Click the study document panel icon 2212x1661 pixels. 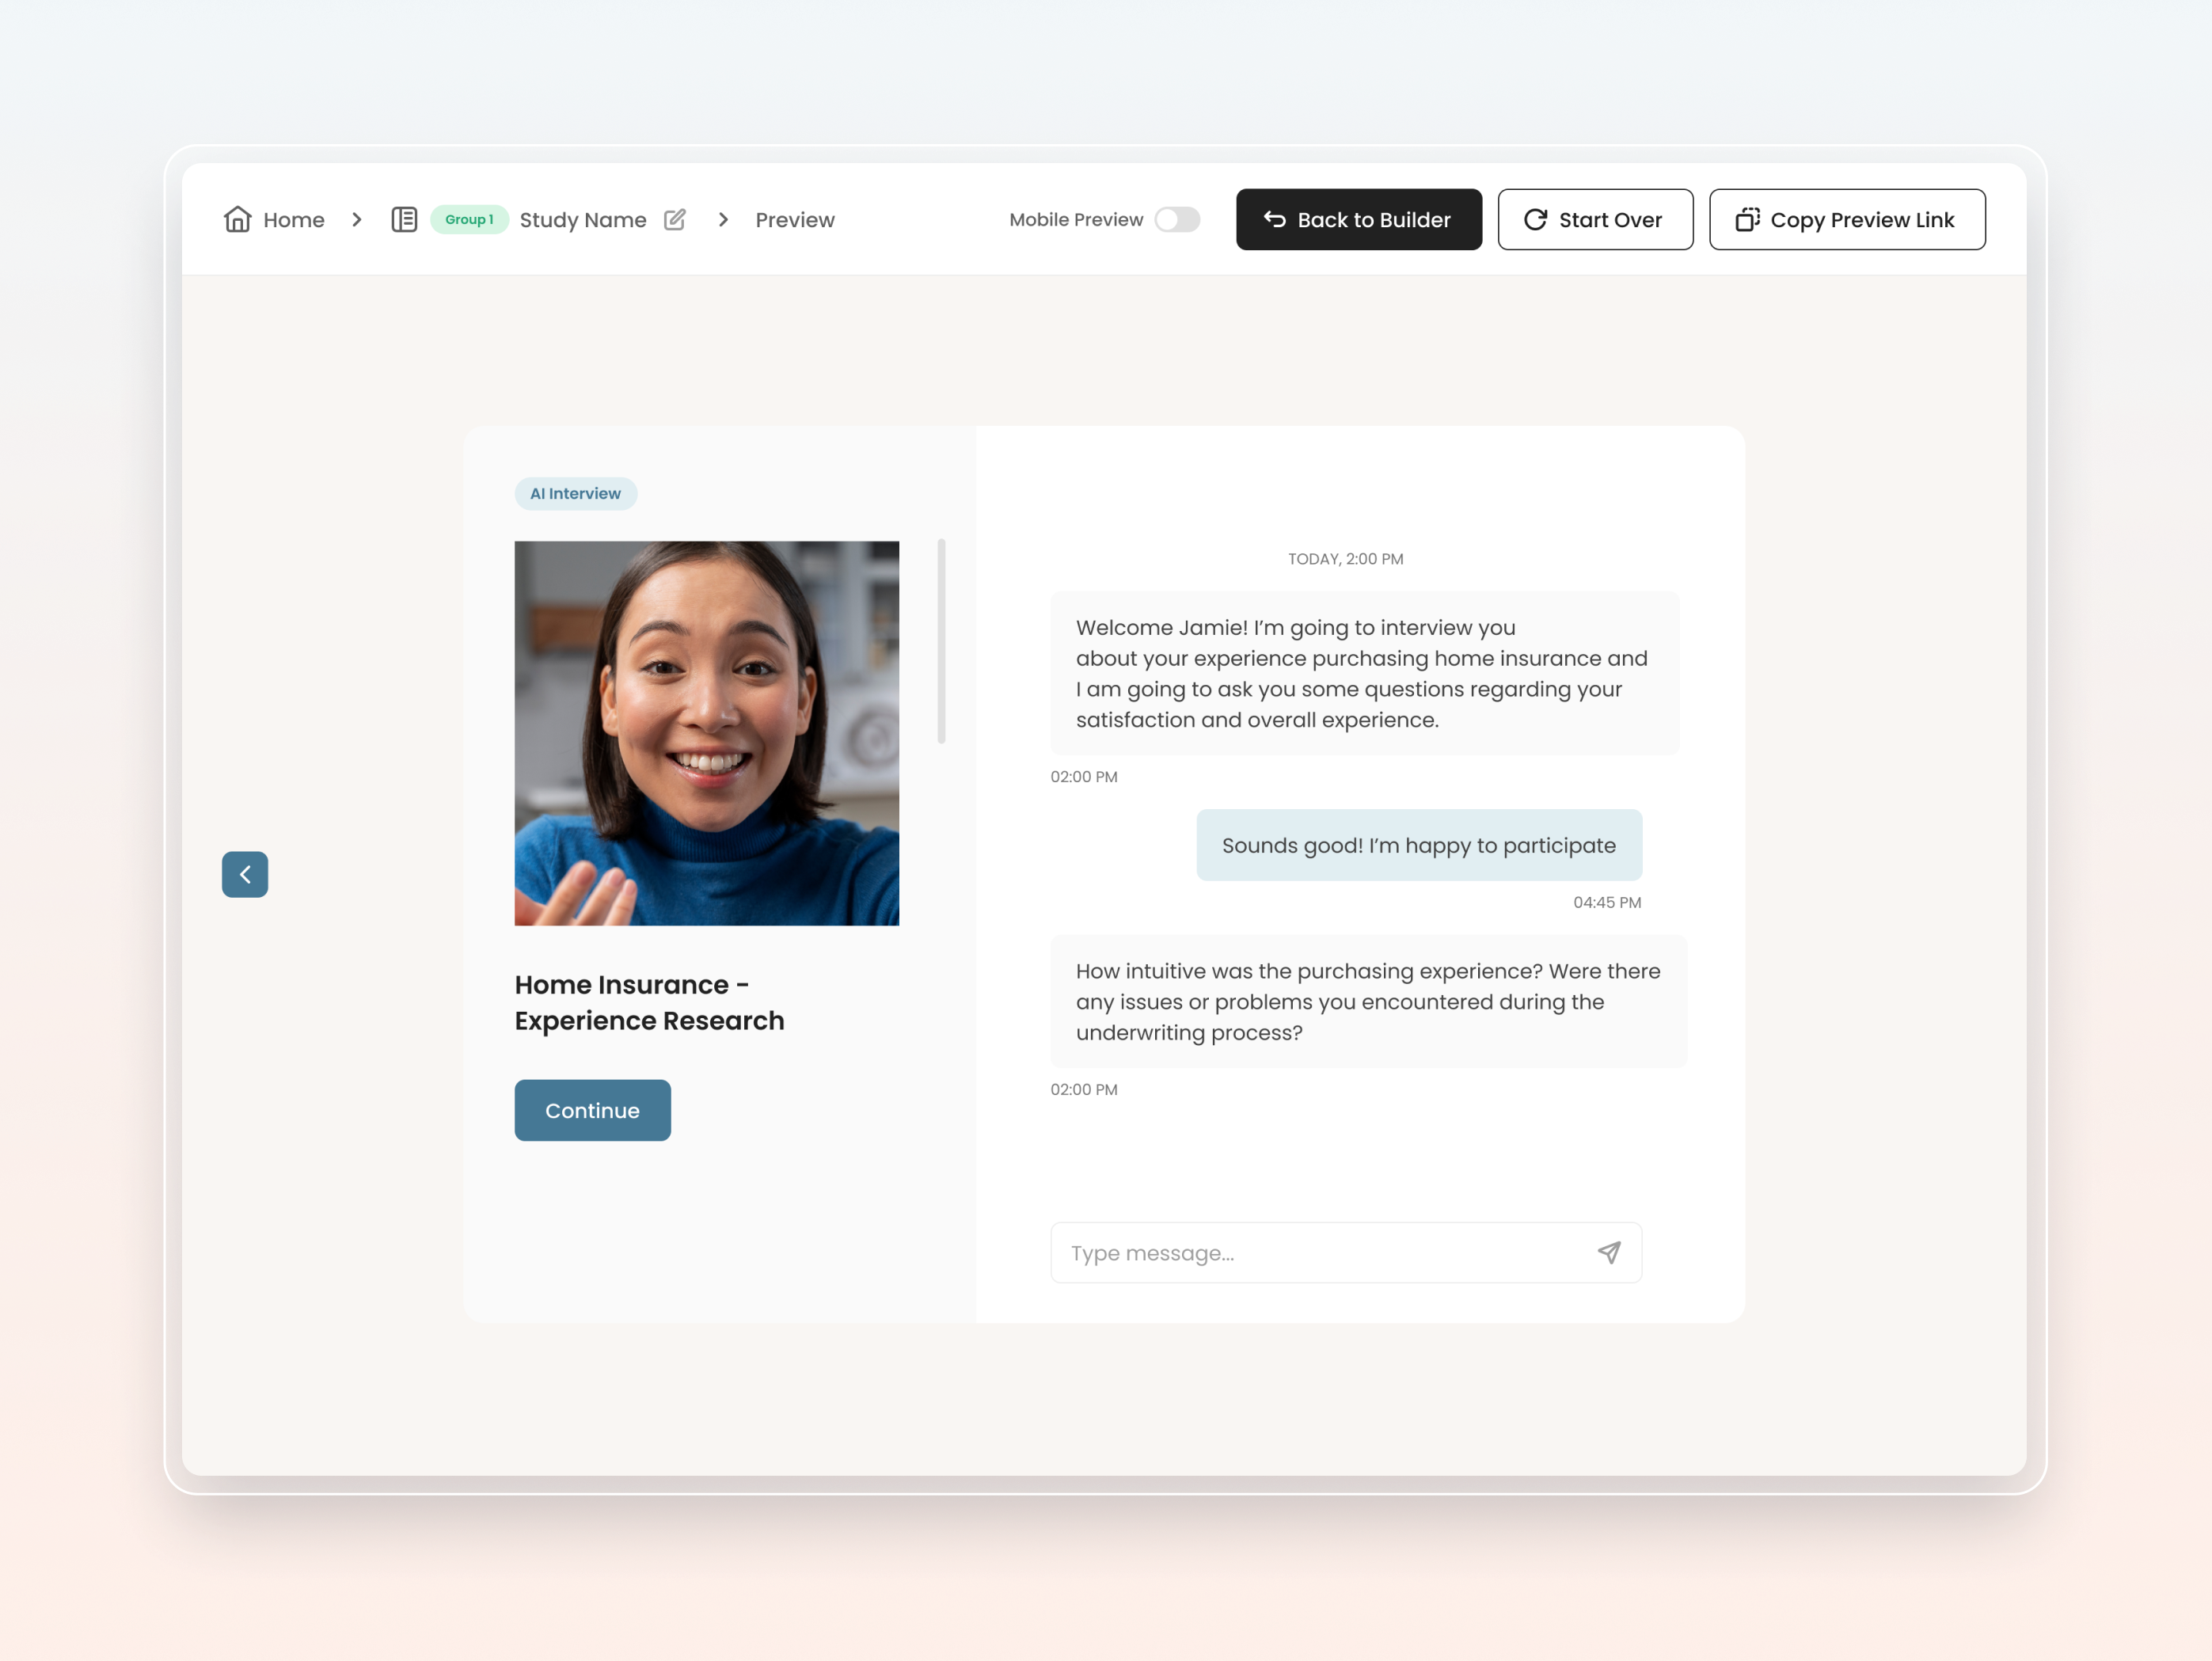pyautogui.click(x=404, y=219)
